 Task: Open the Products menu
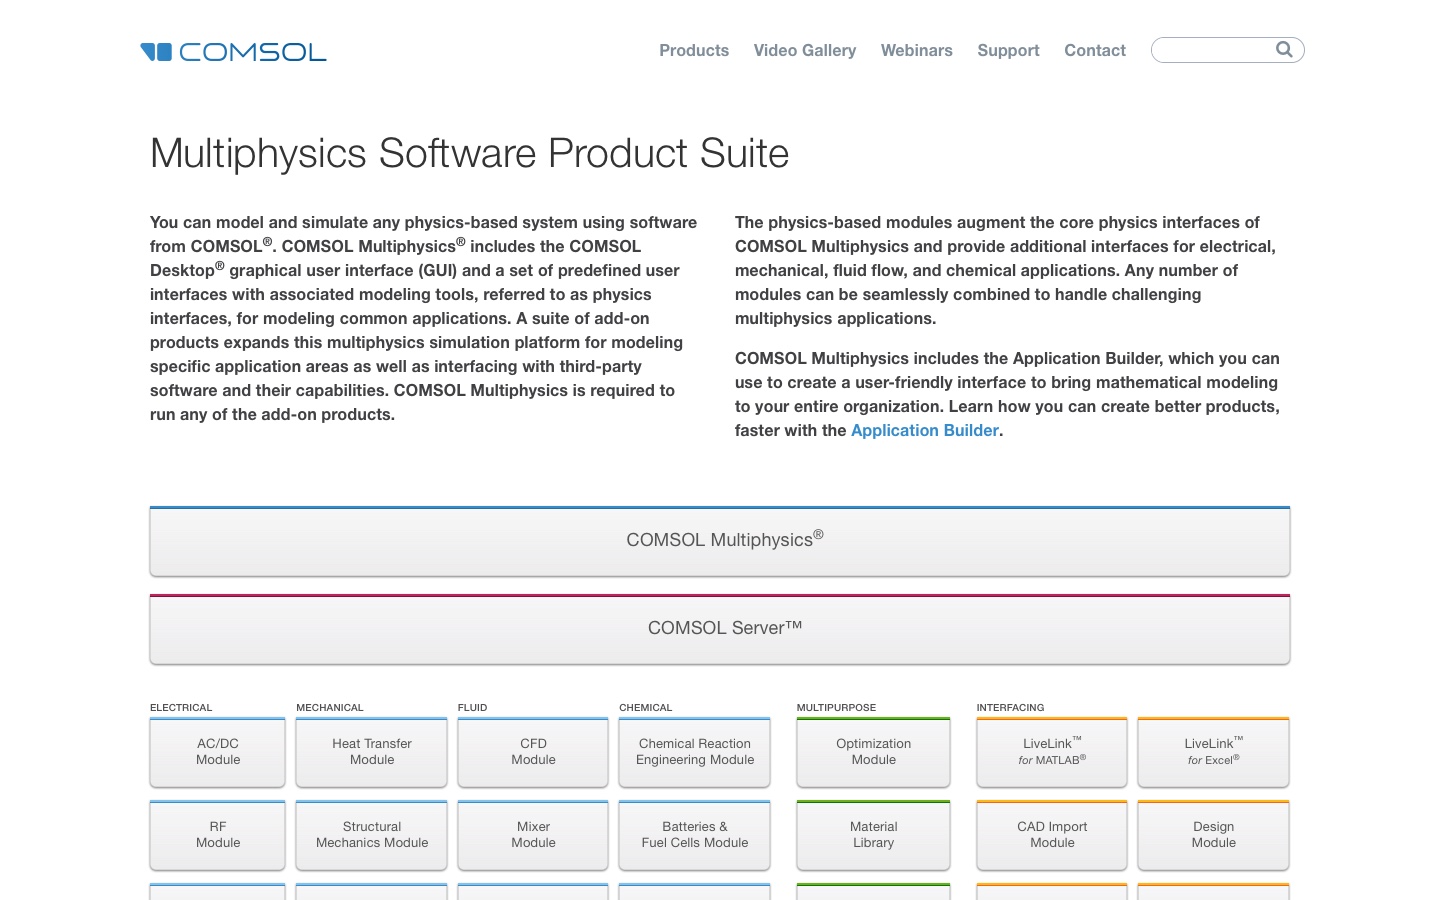tap(694, 50)
